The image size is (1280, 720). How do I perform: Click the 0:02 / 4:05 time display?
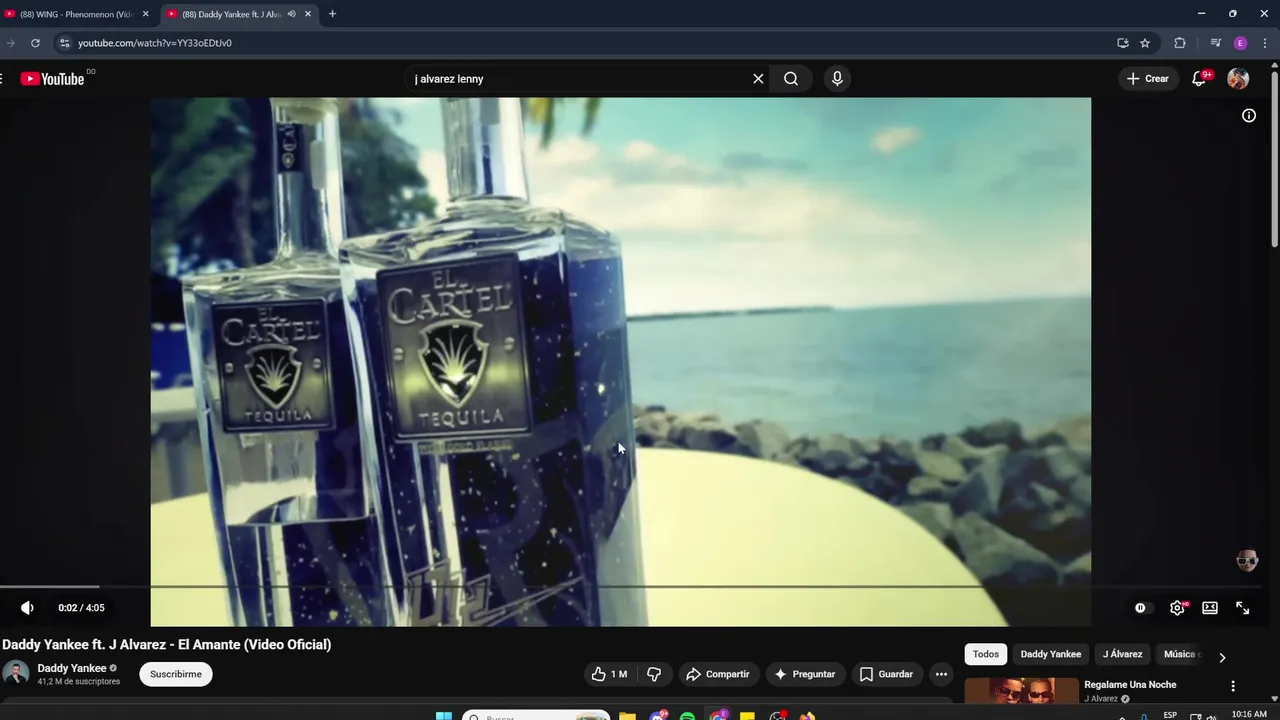coord(81,608)
